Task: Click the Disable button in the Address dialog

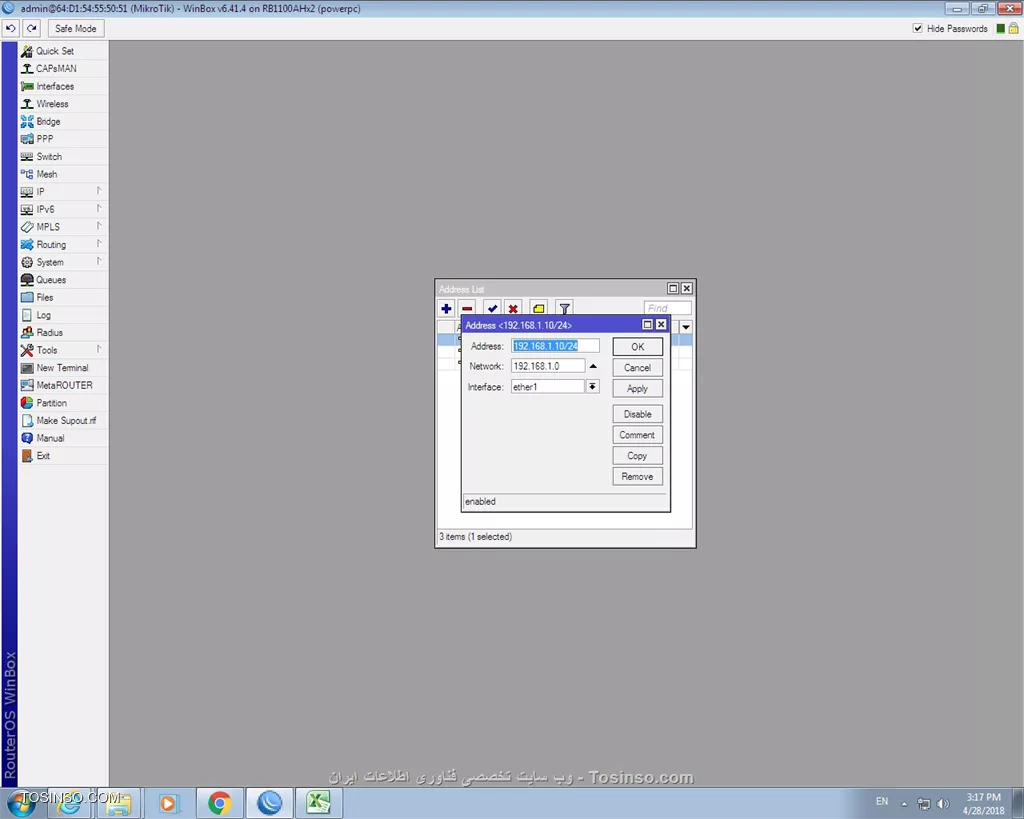Action: click(637, 414)
